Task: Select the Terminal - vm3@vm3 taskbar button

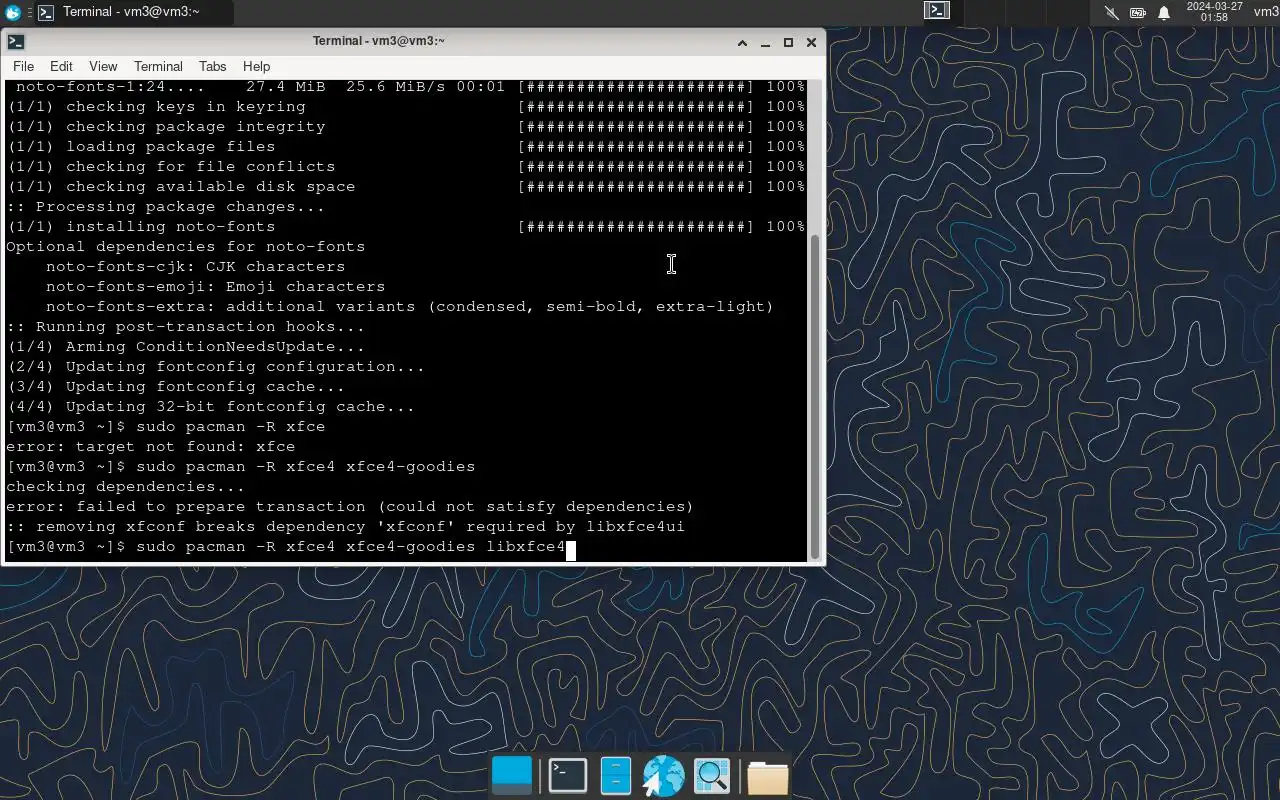Action: 133,12
